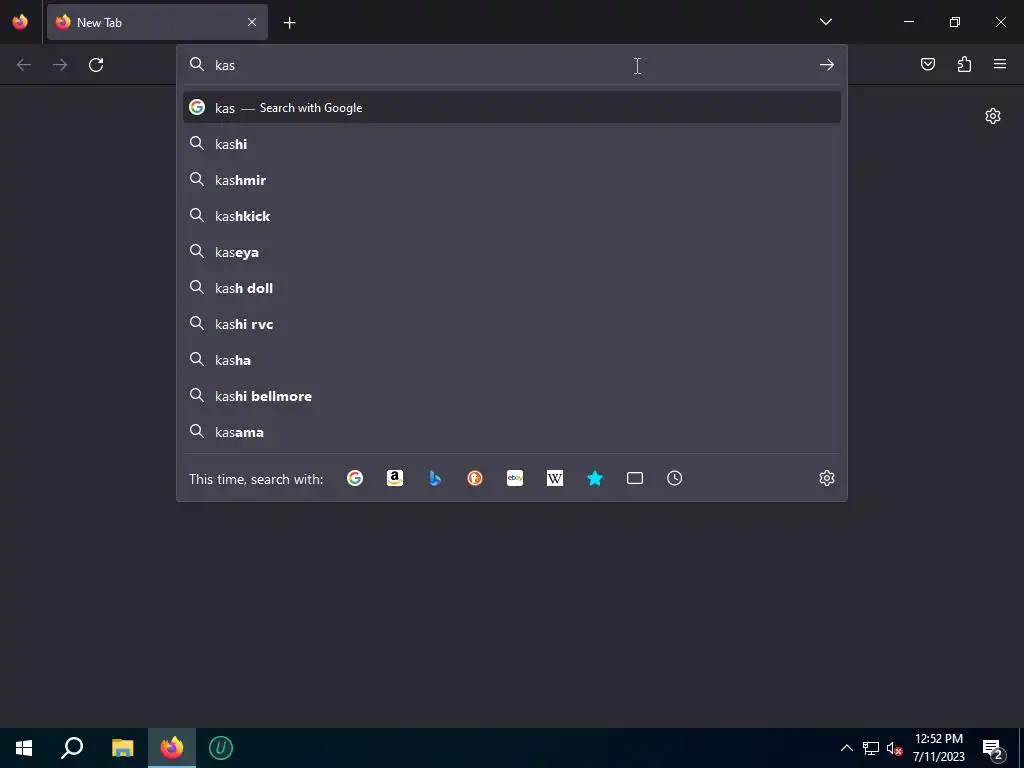The image size is (1024, 768).
Task: Open Save to Pocket button
Action: coord(928,64)
